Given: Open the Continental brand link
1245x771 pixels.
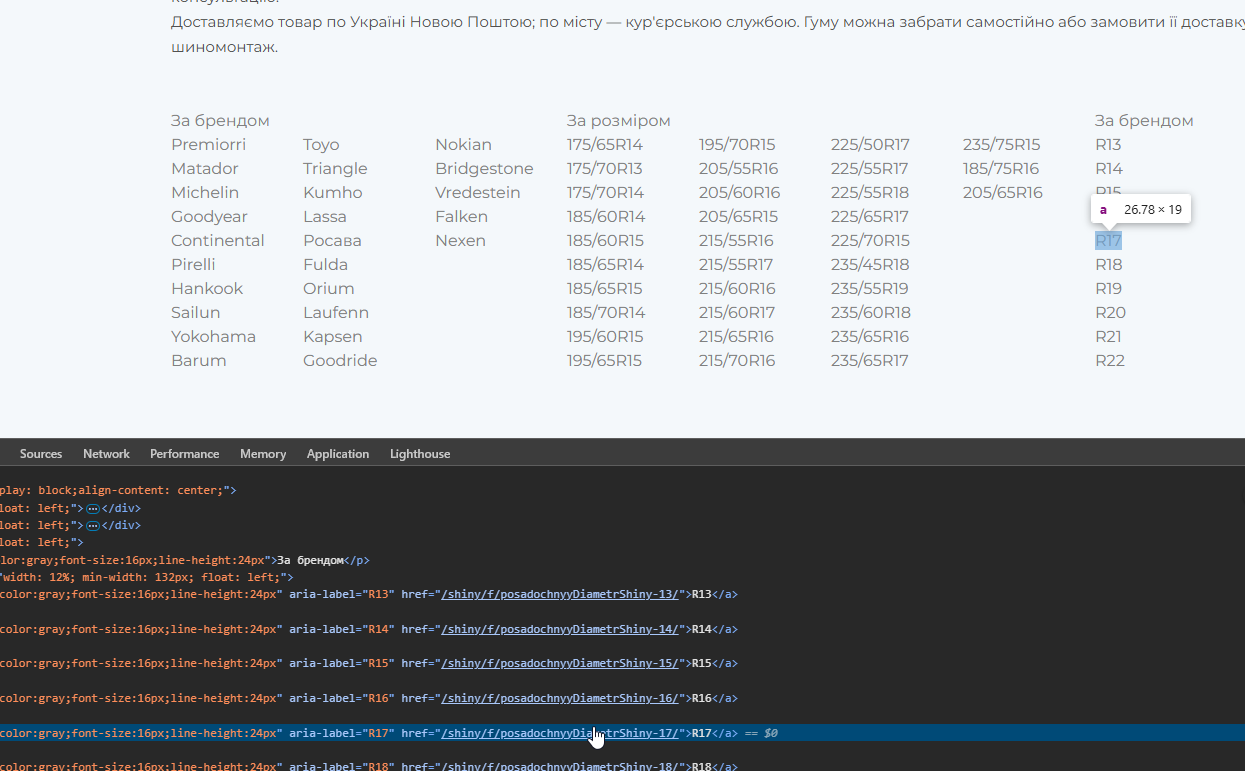Looking at the screenshot, I should click(218, 241).
